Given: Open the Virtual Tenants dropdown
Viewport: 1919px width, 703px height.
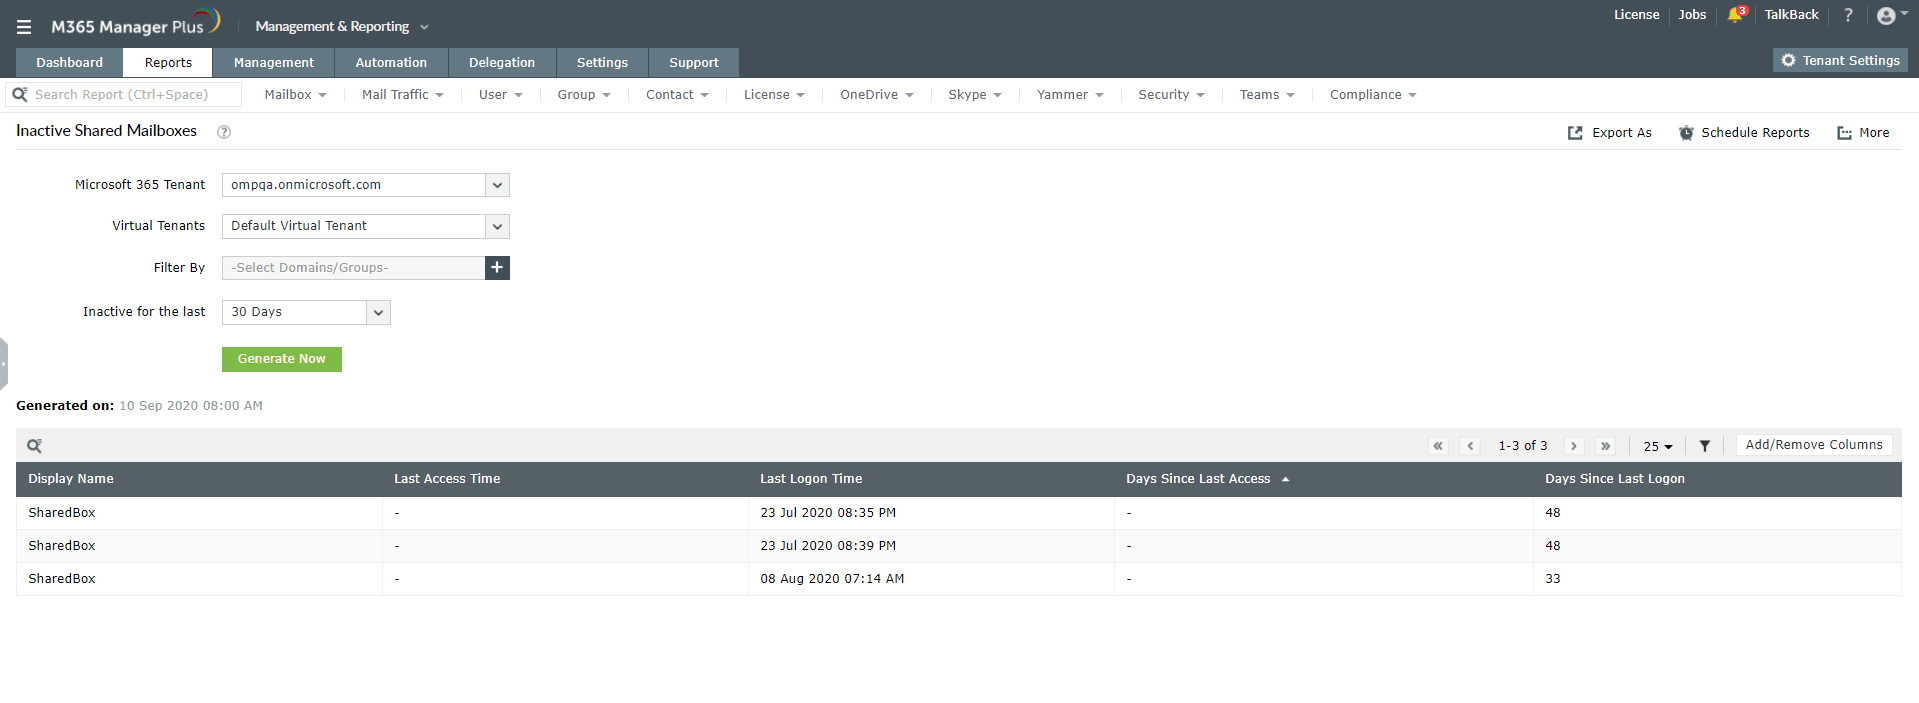Looking at the screenshot, I should point(366,226).
